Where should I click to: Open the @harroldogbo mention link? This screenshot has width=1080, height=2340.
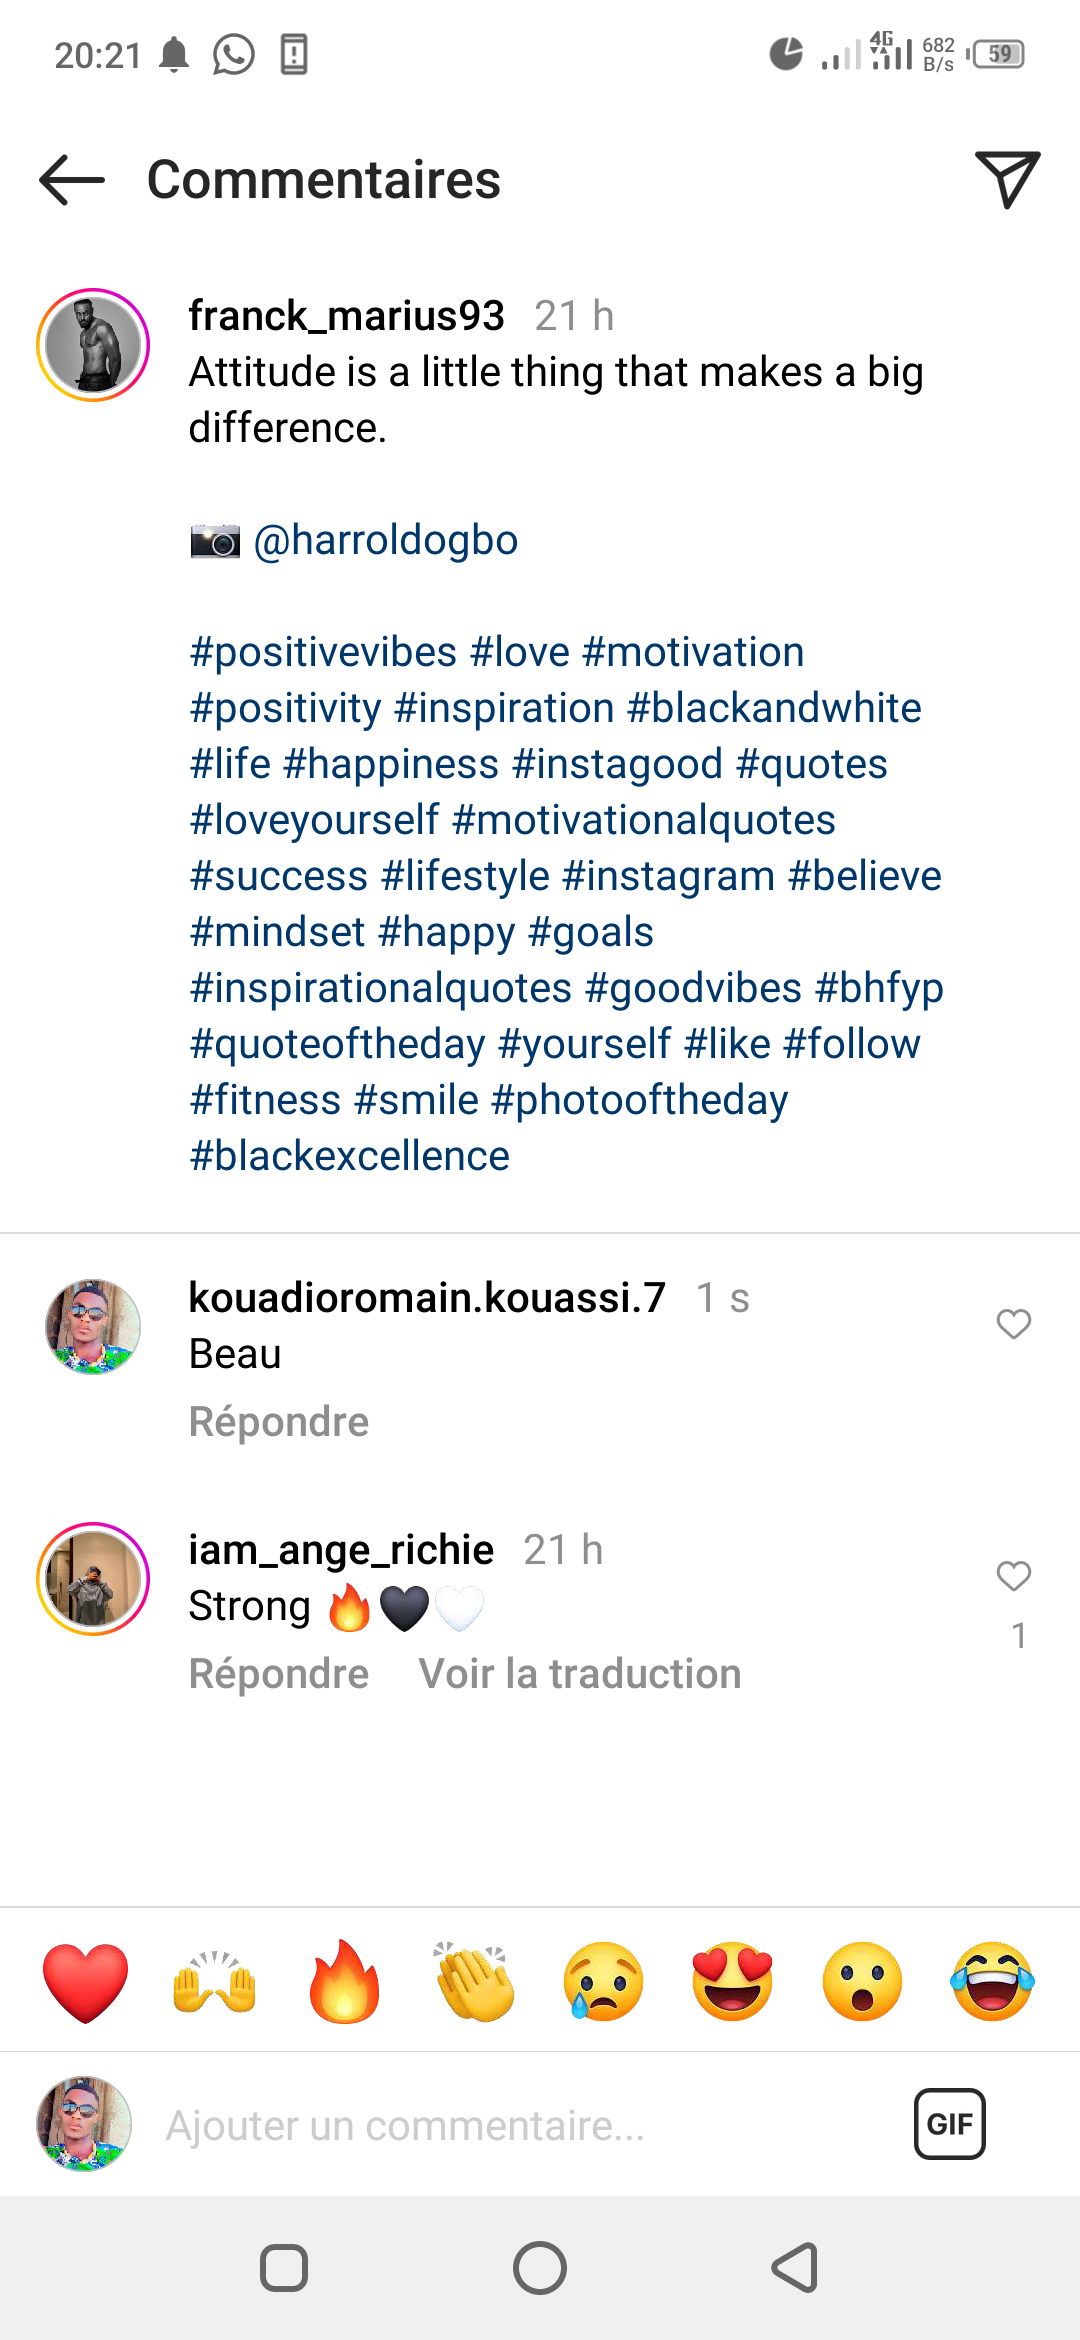click(x=386, y=540)
